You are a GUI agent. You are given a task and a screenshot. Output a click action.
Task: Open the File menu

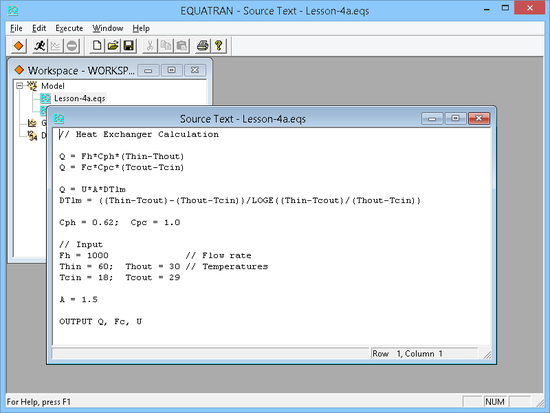[x=16, y=28]
